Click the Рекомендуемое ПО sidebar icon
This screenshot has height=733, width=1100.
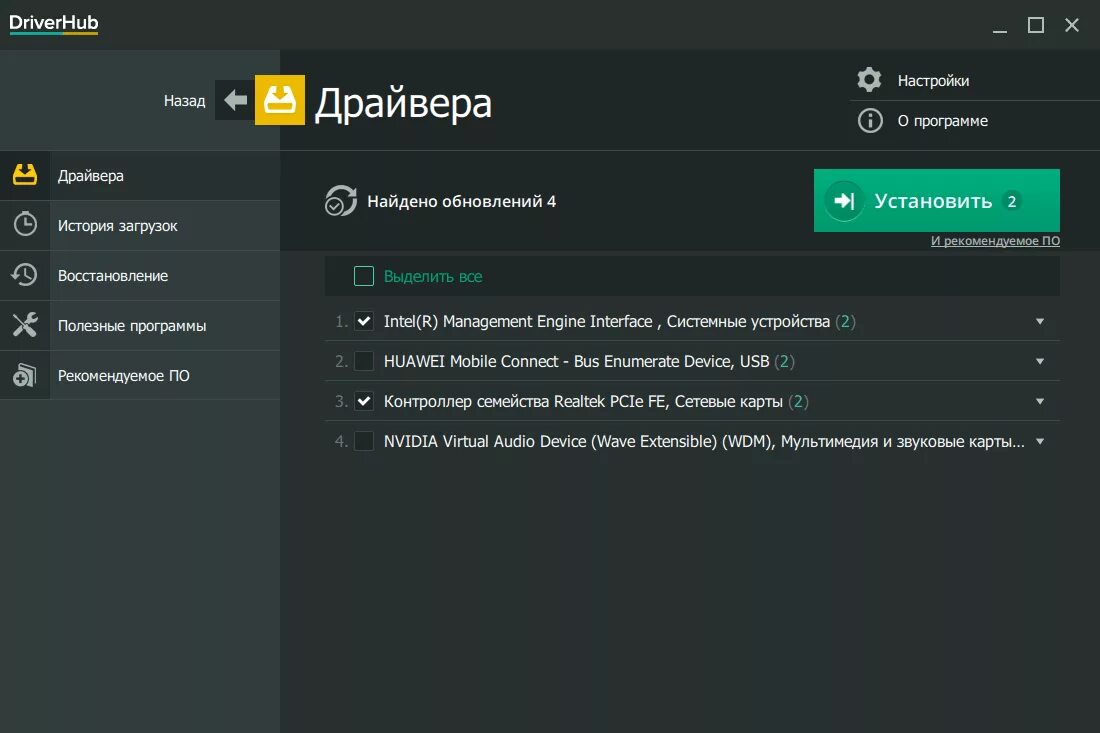tap(25, 376)
